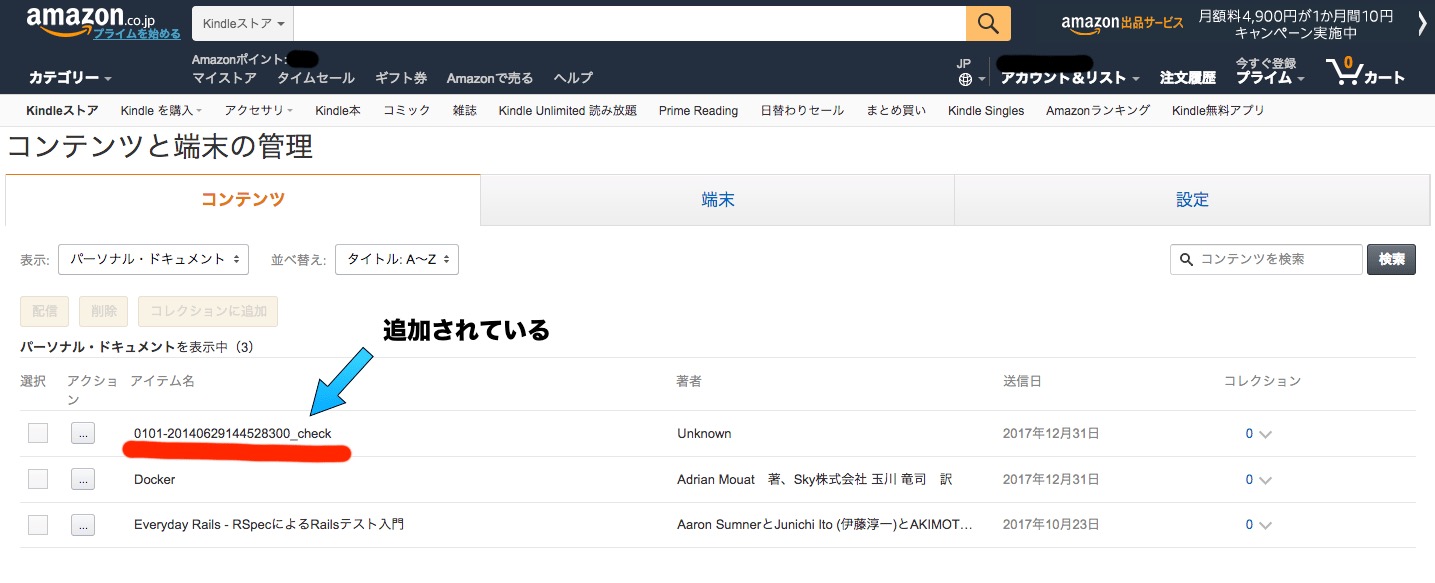Select the checkbox for the Docker item

point(37,478)
